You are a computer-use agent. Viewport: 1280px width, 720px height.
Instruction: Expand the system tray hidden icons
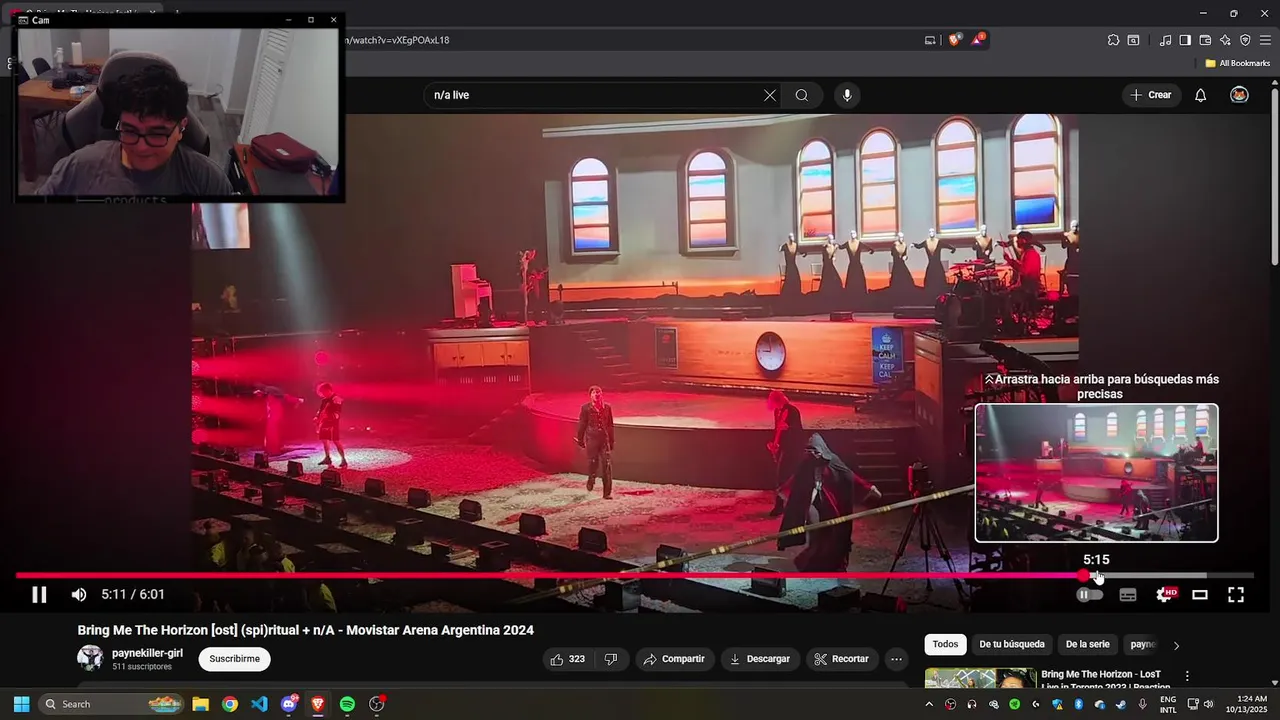pyautogui.click(x=929, y=704)
